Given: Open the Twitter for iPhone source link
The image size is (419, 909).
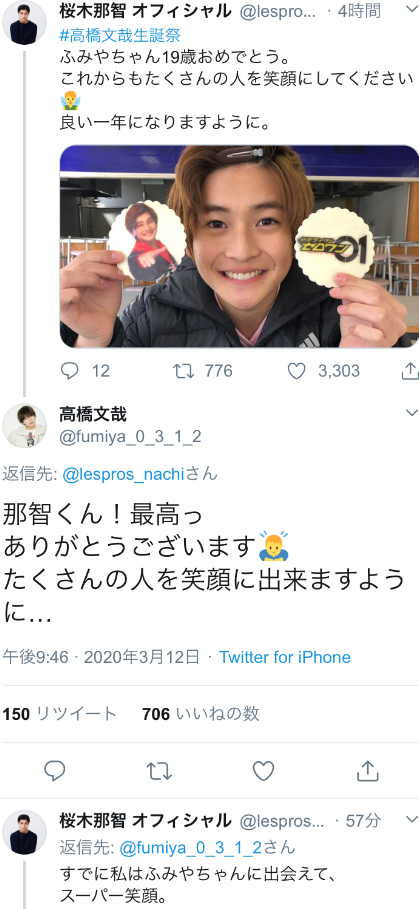Looking at the screenshot, I should (x=285, y=657).
